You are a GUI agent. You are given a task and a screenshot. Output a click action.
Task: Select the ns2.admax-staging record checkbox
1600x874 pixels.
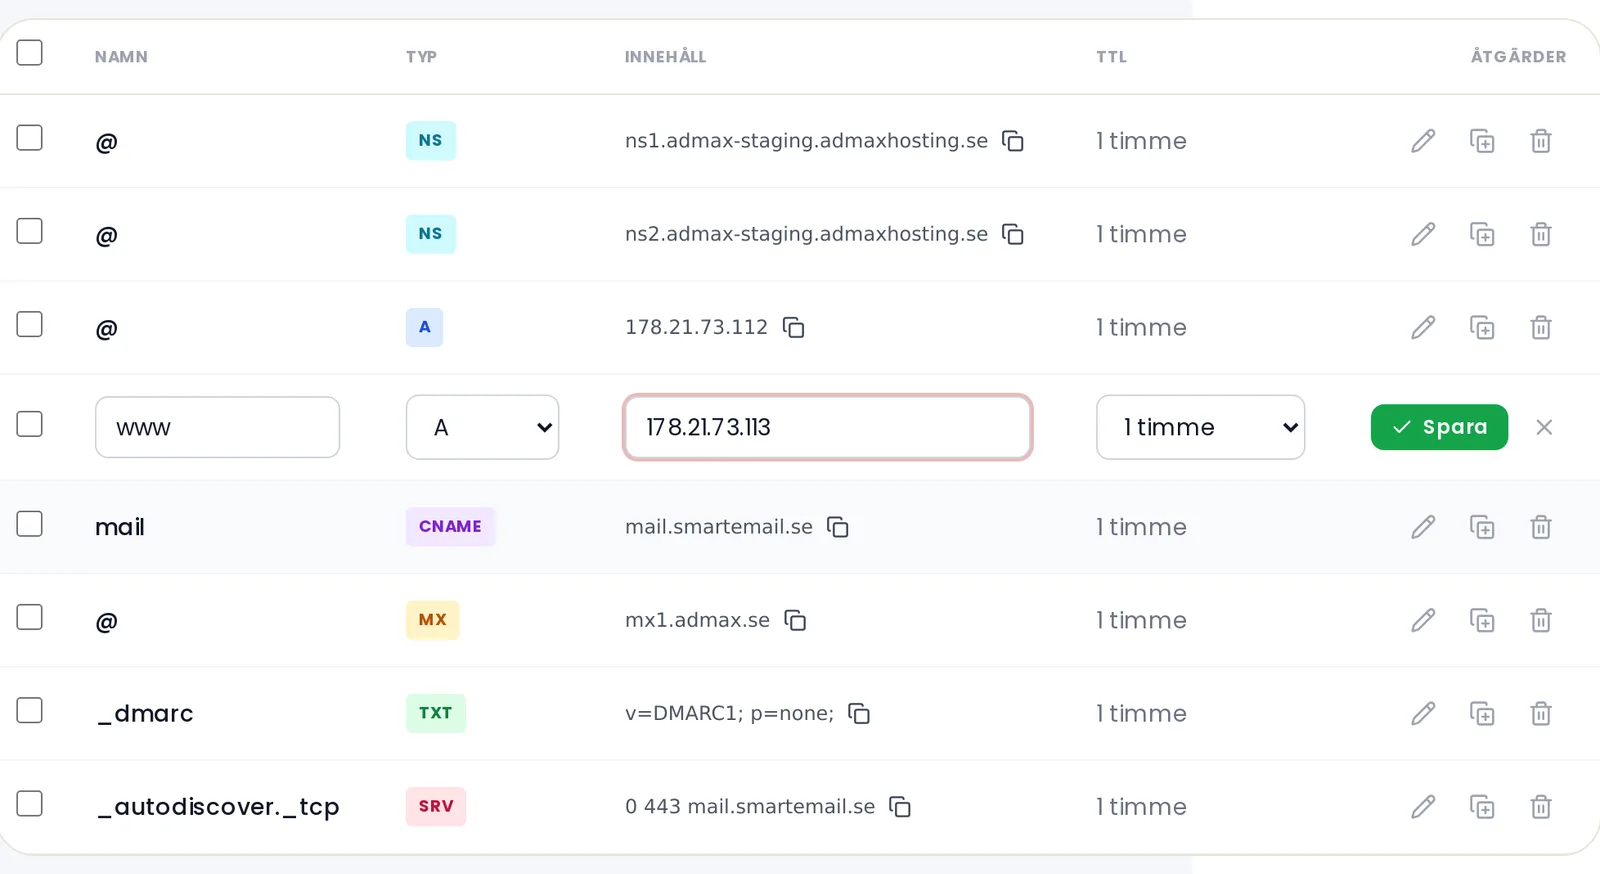pos(30,231)
